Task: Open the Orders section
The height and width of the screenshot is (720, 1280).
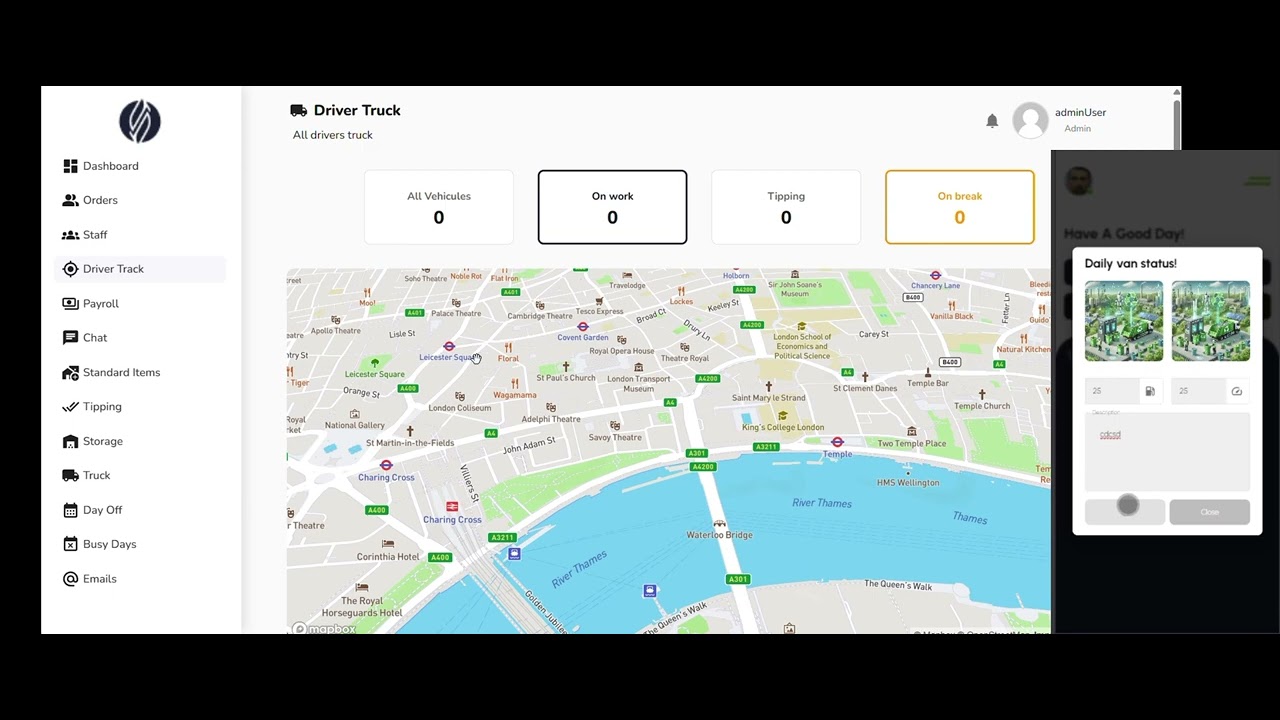Action: (140, 200)
